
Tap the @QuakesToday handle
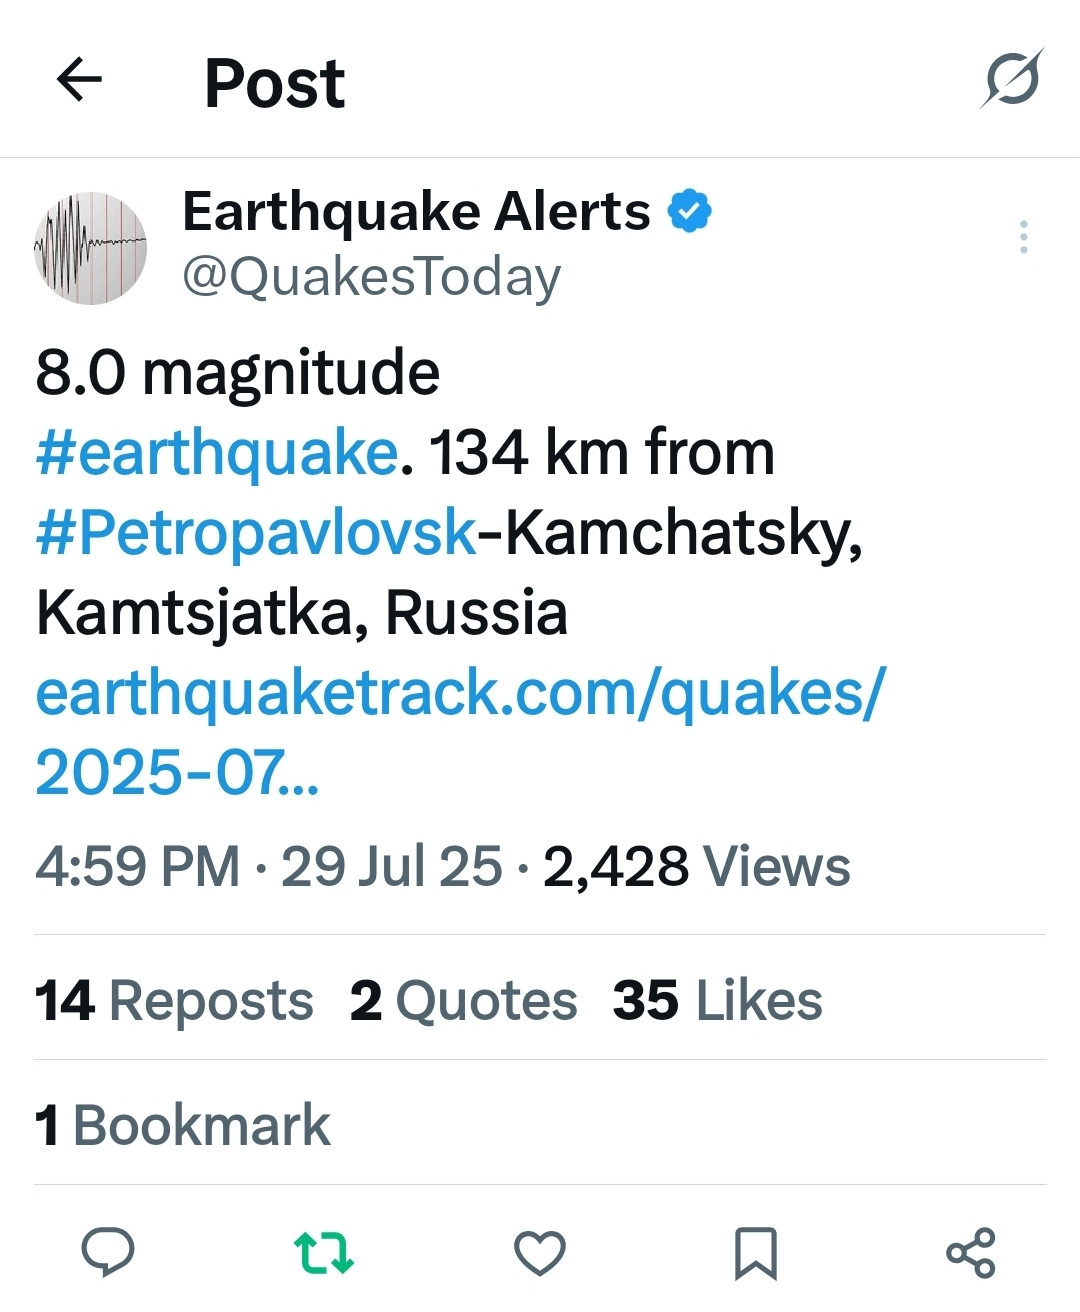pyautogui.click(x=371, y=276)
